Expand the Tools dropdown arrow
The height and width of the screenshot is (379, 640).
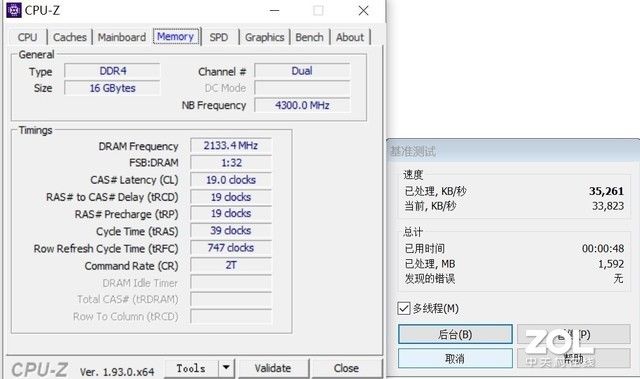226,368
